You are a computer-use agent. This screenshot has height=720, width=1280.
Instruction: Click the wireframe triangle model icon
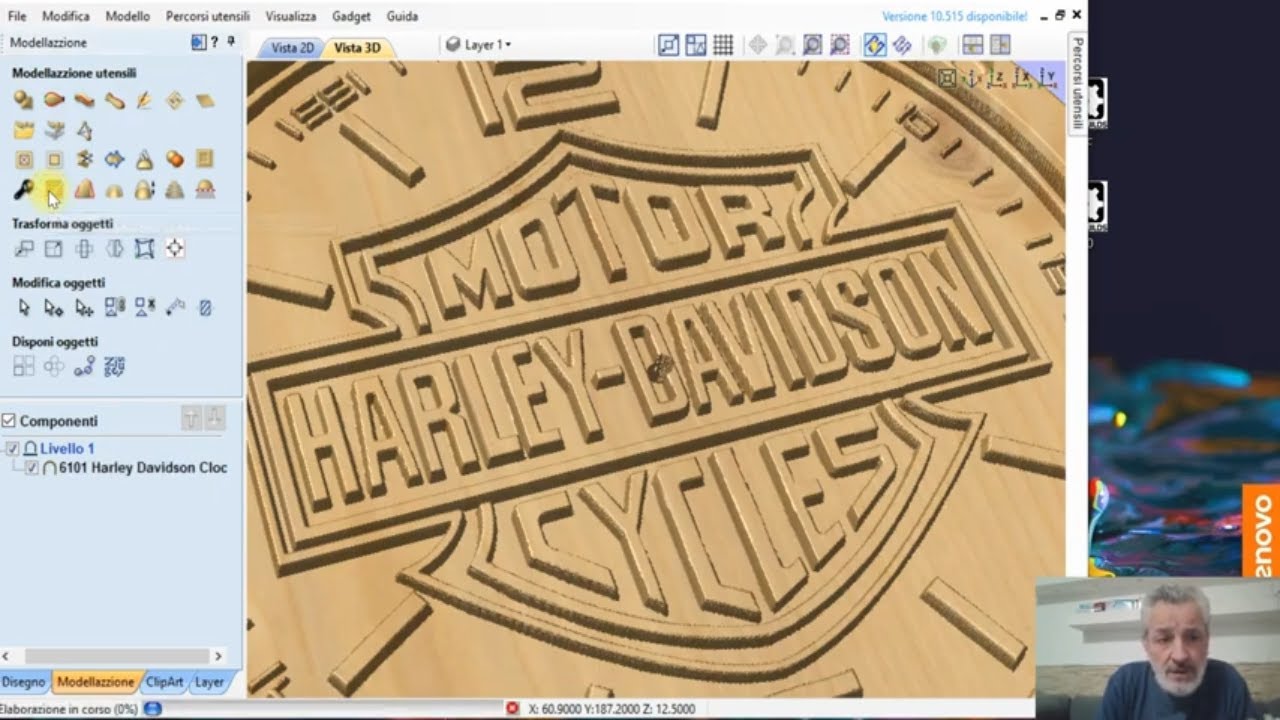[84, 130]
